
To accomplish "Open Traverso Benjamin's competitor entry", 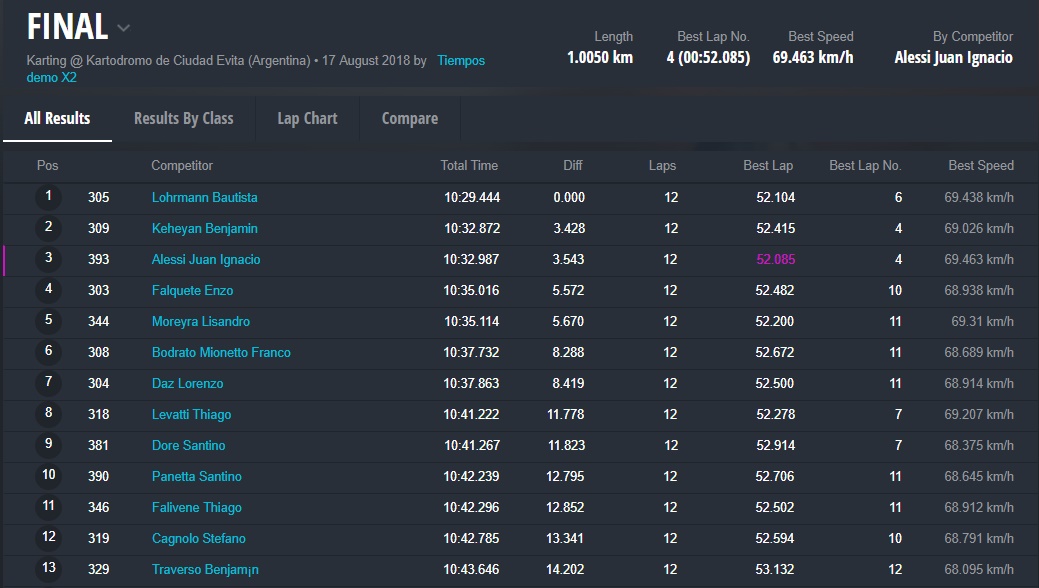I will (205, 570).
